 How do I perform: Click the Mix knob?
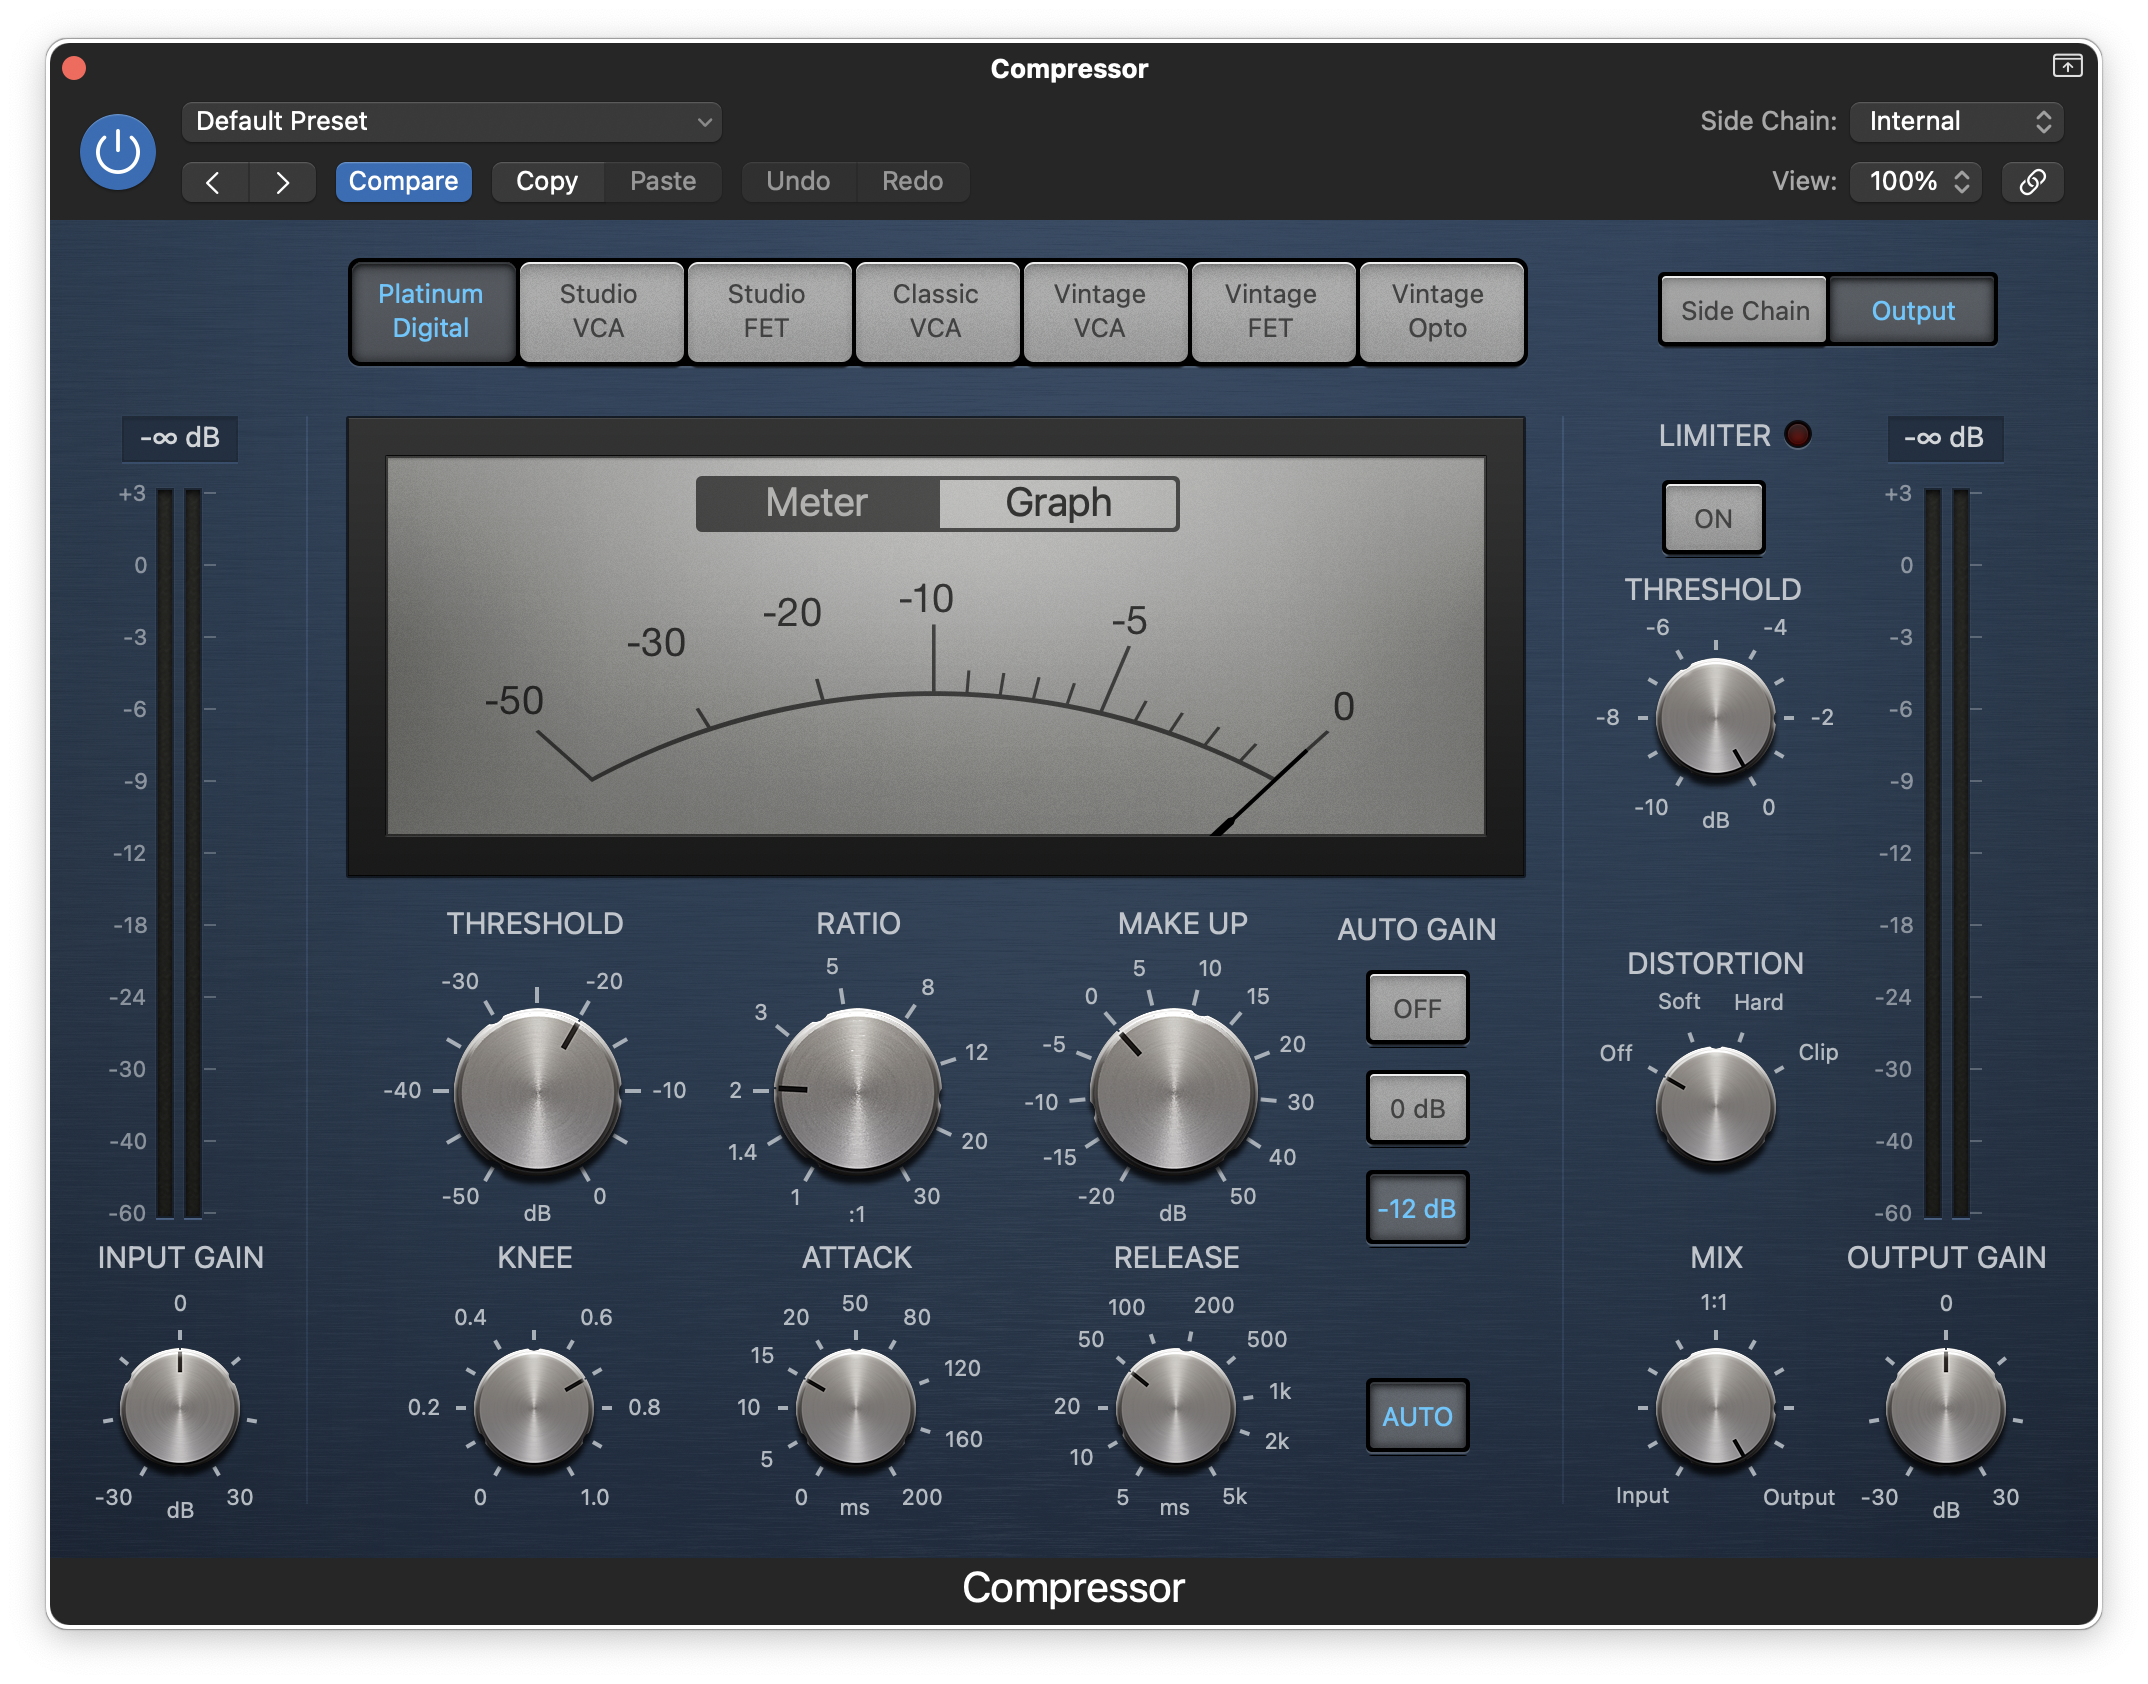click(x=1715, y=1408)
